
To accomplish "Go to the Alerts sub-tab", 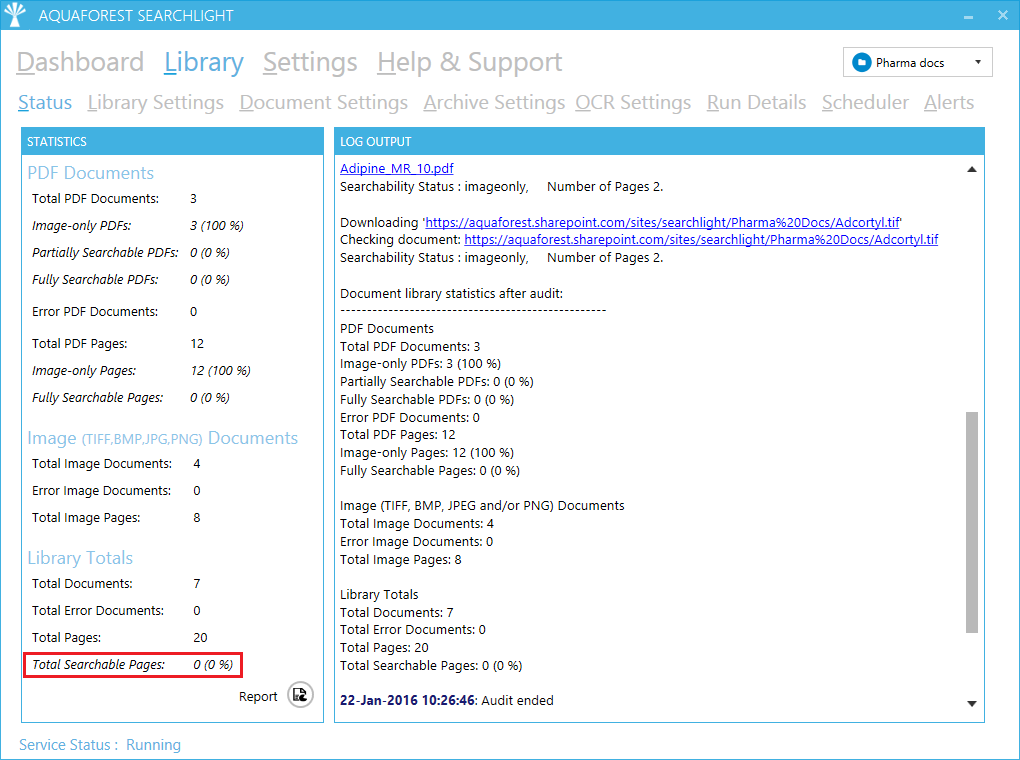I will click(x=949, y=102).
